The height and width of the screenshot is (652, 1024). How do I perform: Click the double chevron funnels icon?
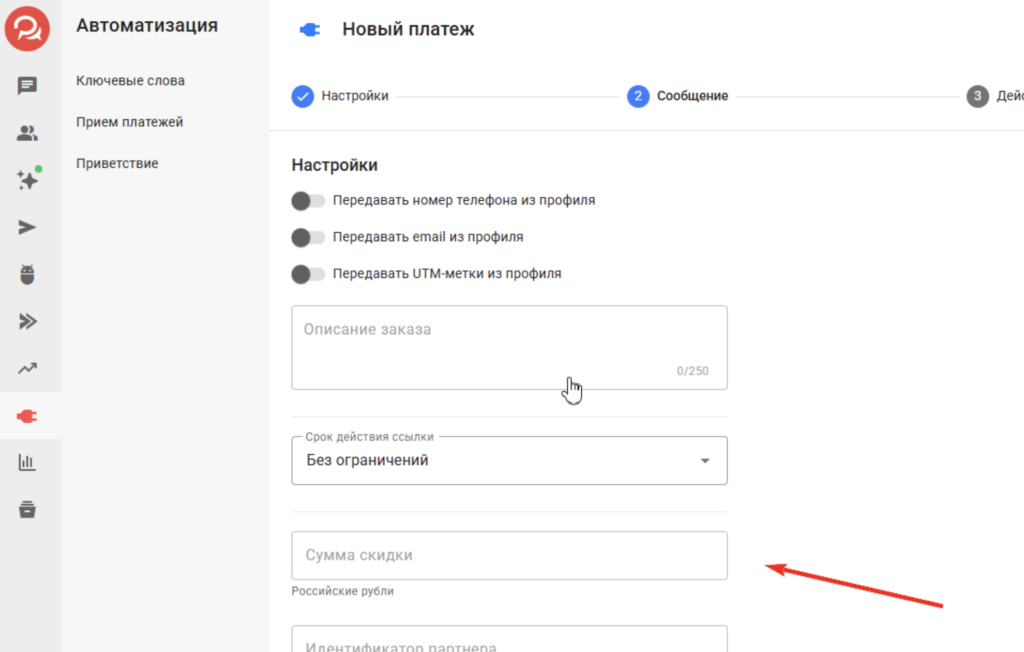pyautogui.click(x=28, y=321)
